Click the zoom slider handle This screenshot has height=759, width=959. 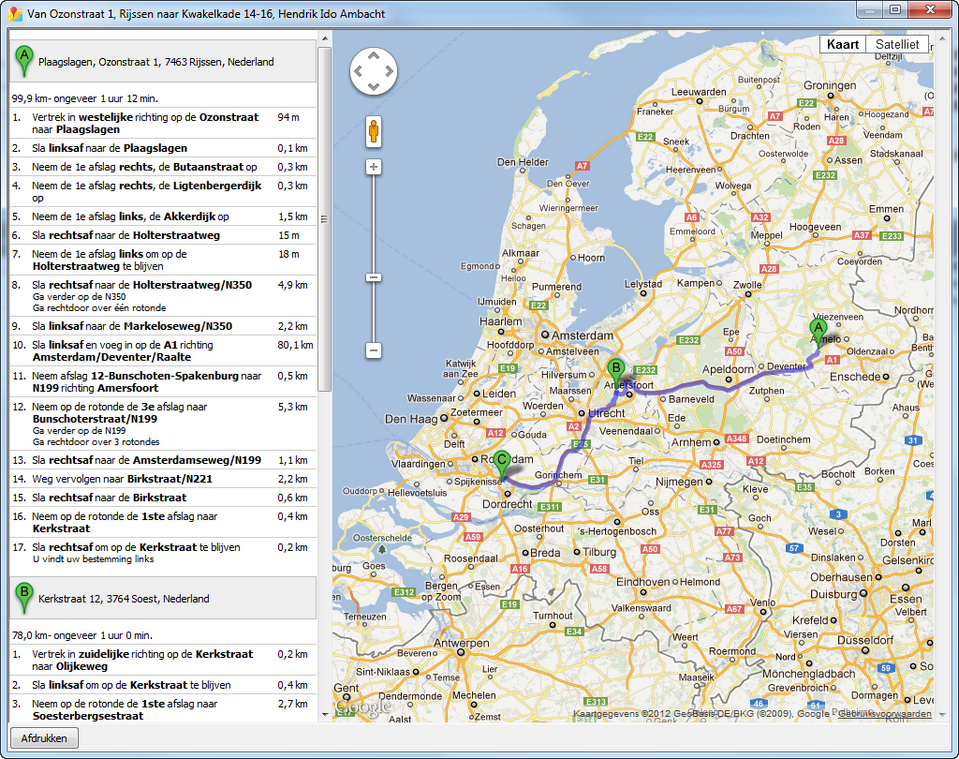pos(373,278)
